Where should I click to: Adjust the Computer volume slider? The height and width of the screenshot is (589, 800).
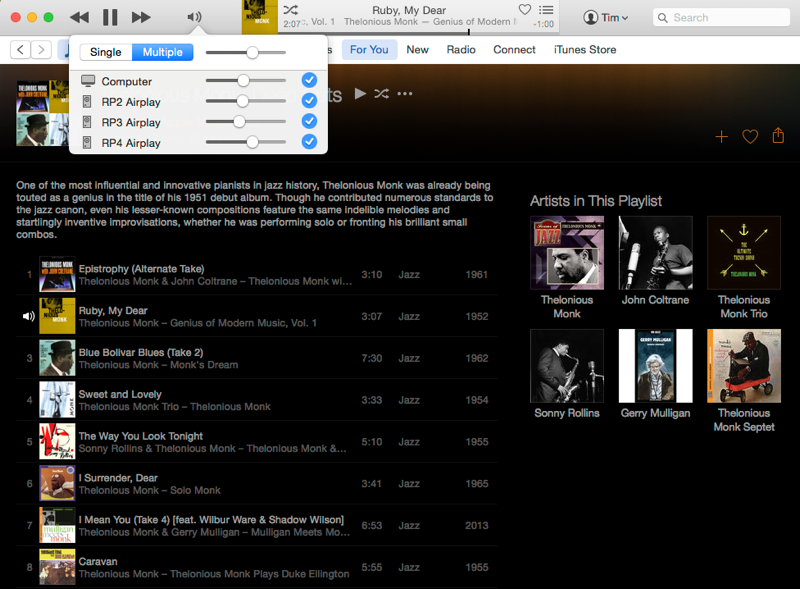pos(245,81)
